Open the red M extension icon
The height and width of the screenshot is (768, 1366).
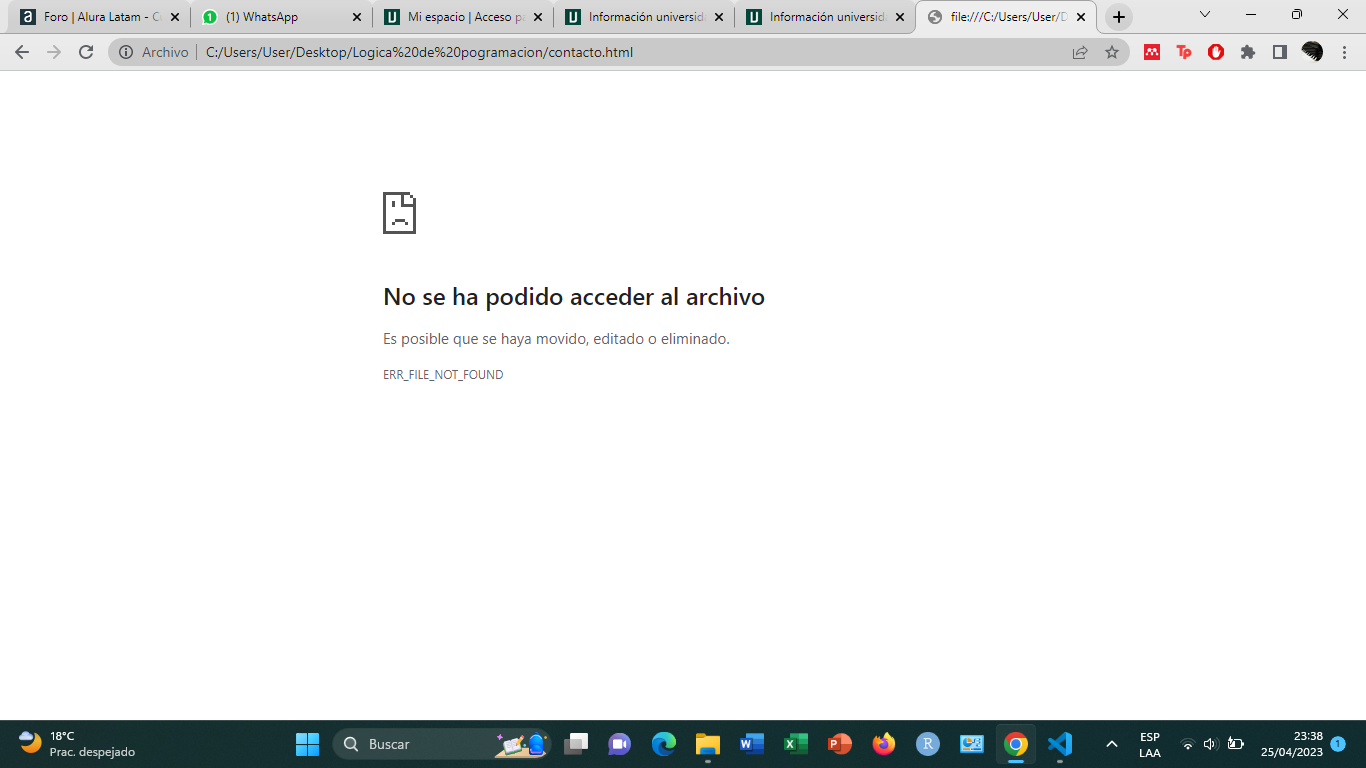1152,52
